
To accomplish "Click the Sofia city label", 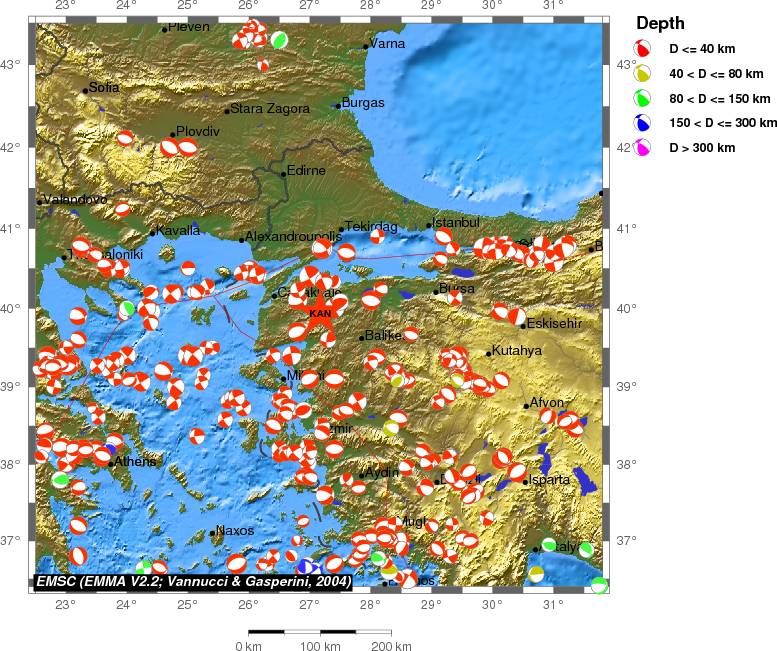I will click(x=104, y=88).
